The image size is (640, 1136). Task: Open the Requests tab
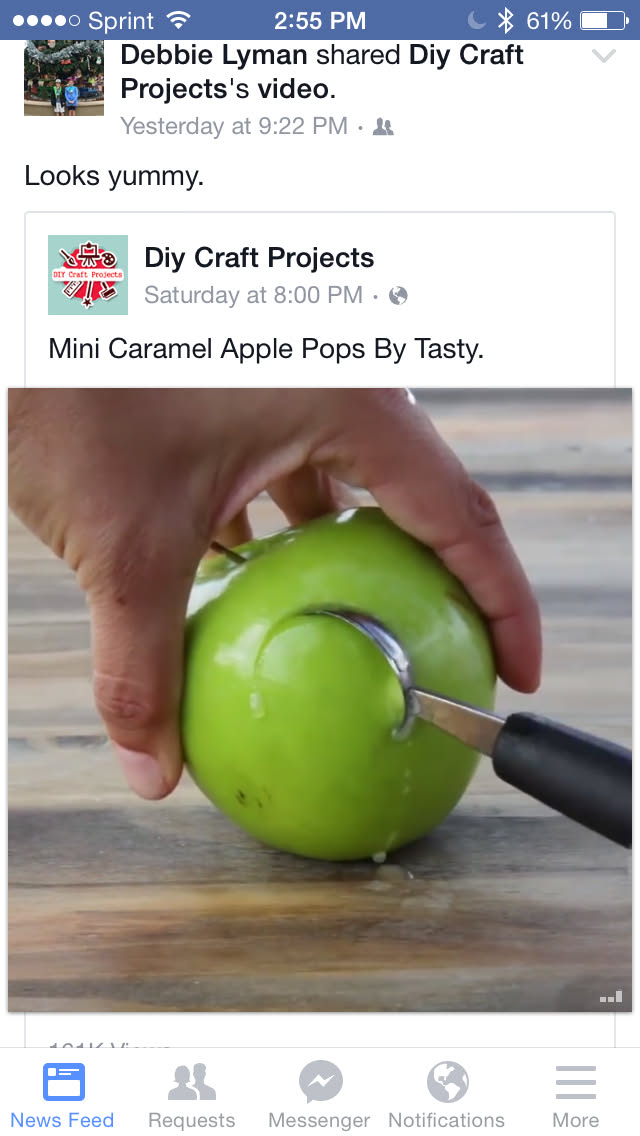click(191, 1094)
